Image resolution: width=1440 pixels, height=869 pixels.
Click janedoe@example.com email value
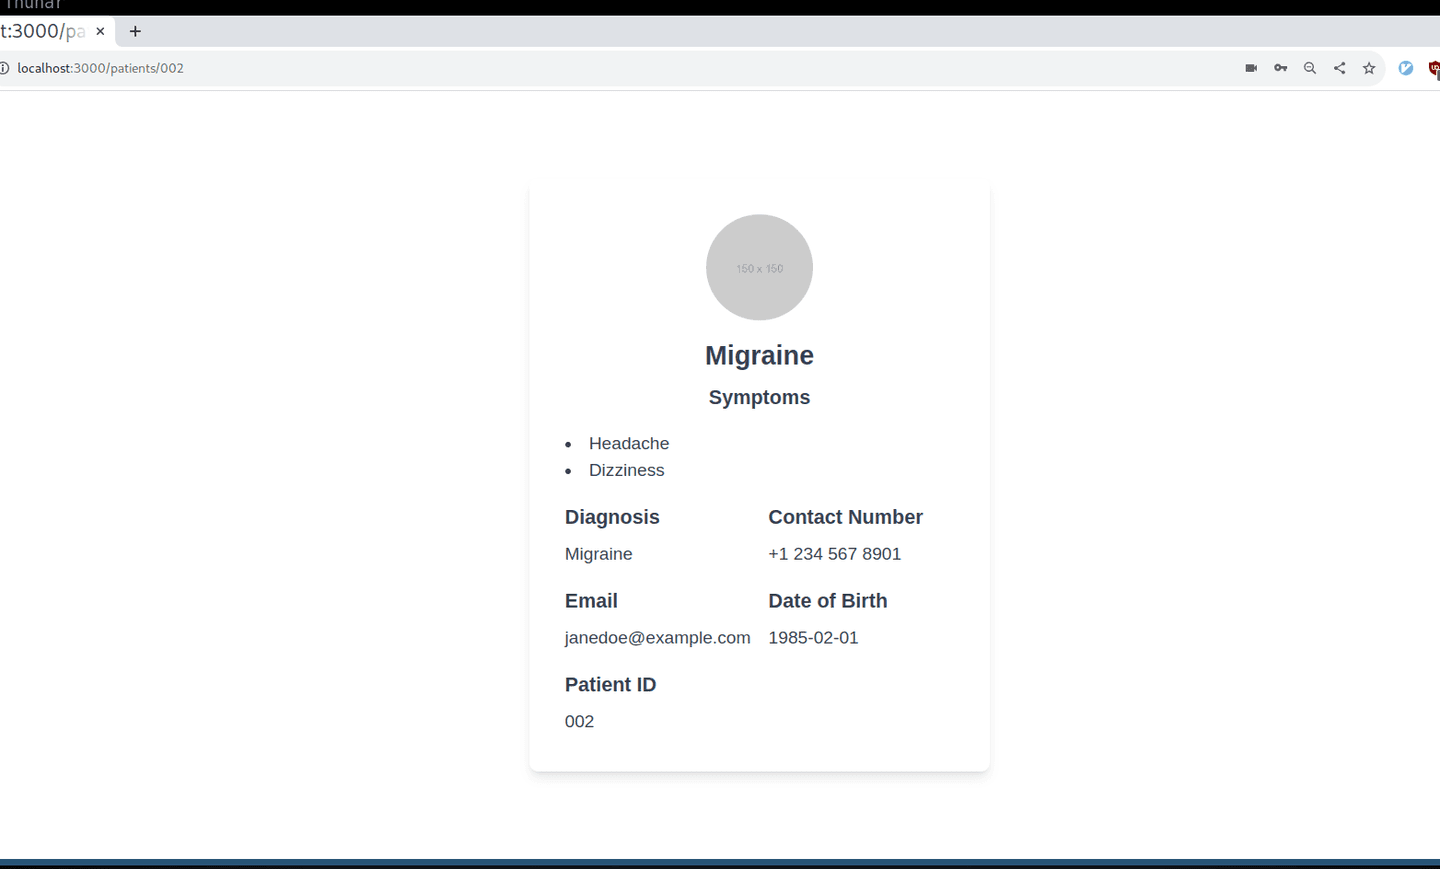point(657,638)
